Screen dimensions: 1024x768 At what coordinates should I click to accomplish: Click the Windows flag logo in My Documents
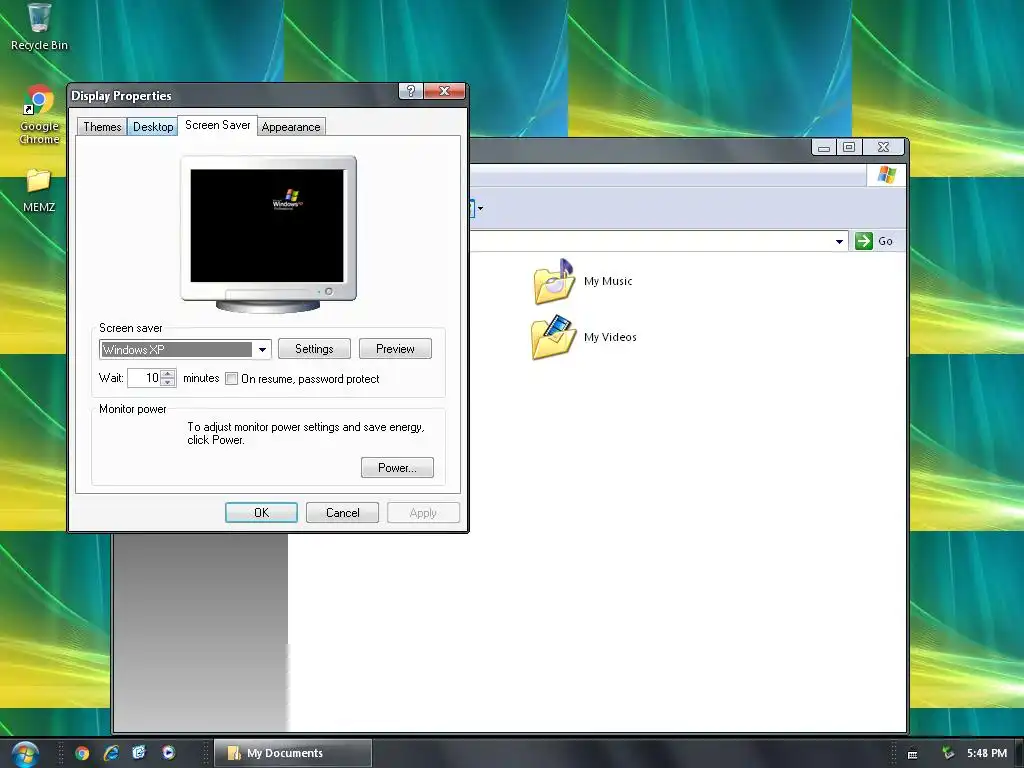[886, 175]
